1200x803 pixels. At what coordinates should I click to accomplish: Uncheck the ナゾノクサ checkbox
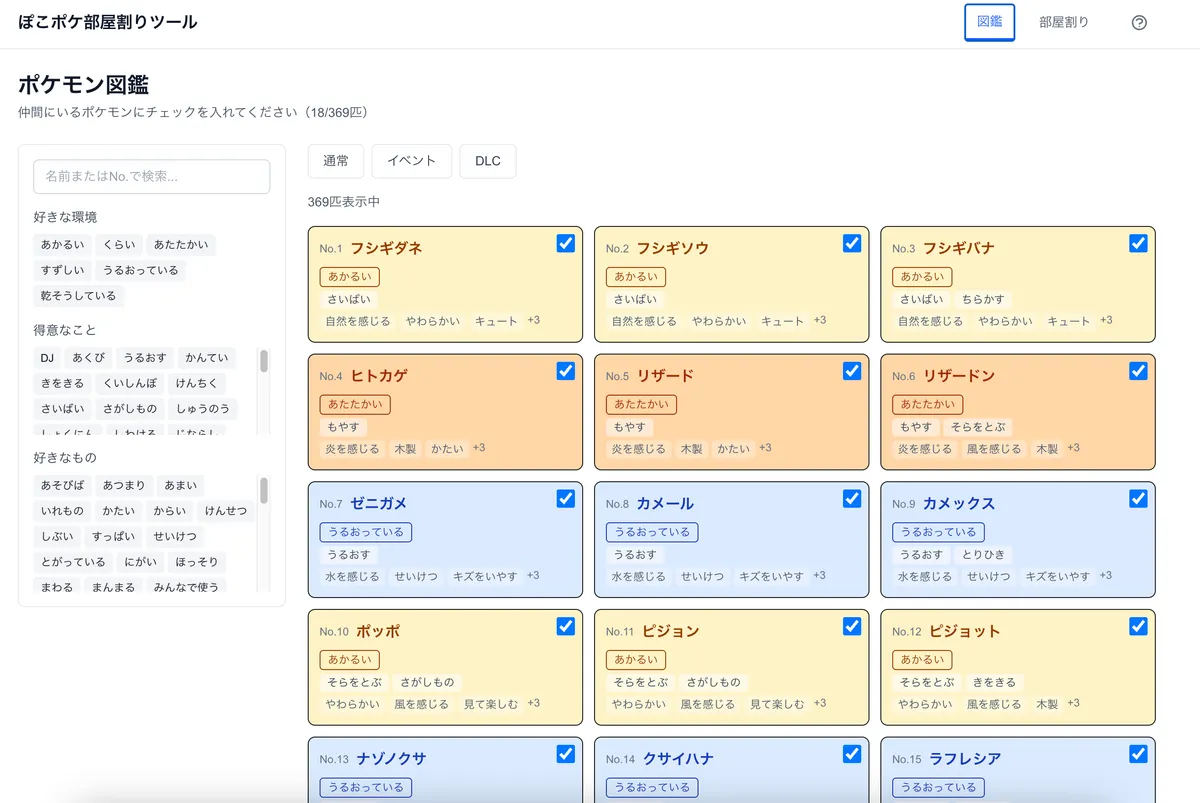pos(566,754)
